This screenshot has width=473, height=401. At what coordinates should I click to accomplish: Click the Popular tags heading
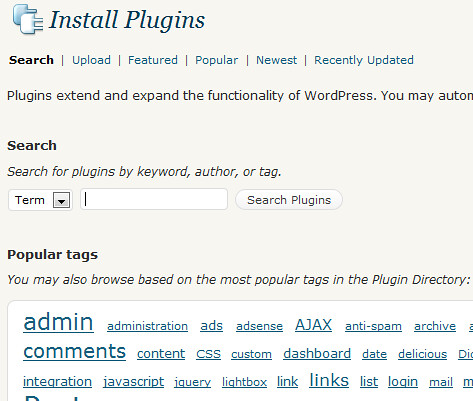pos(52,255)
